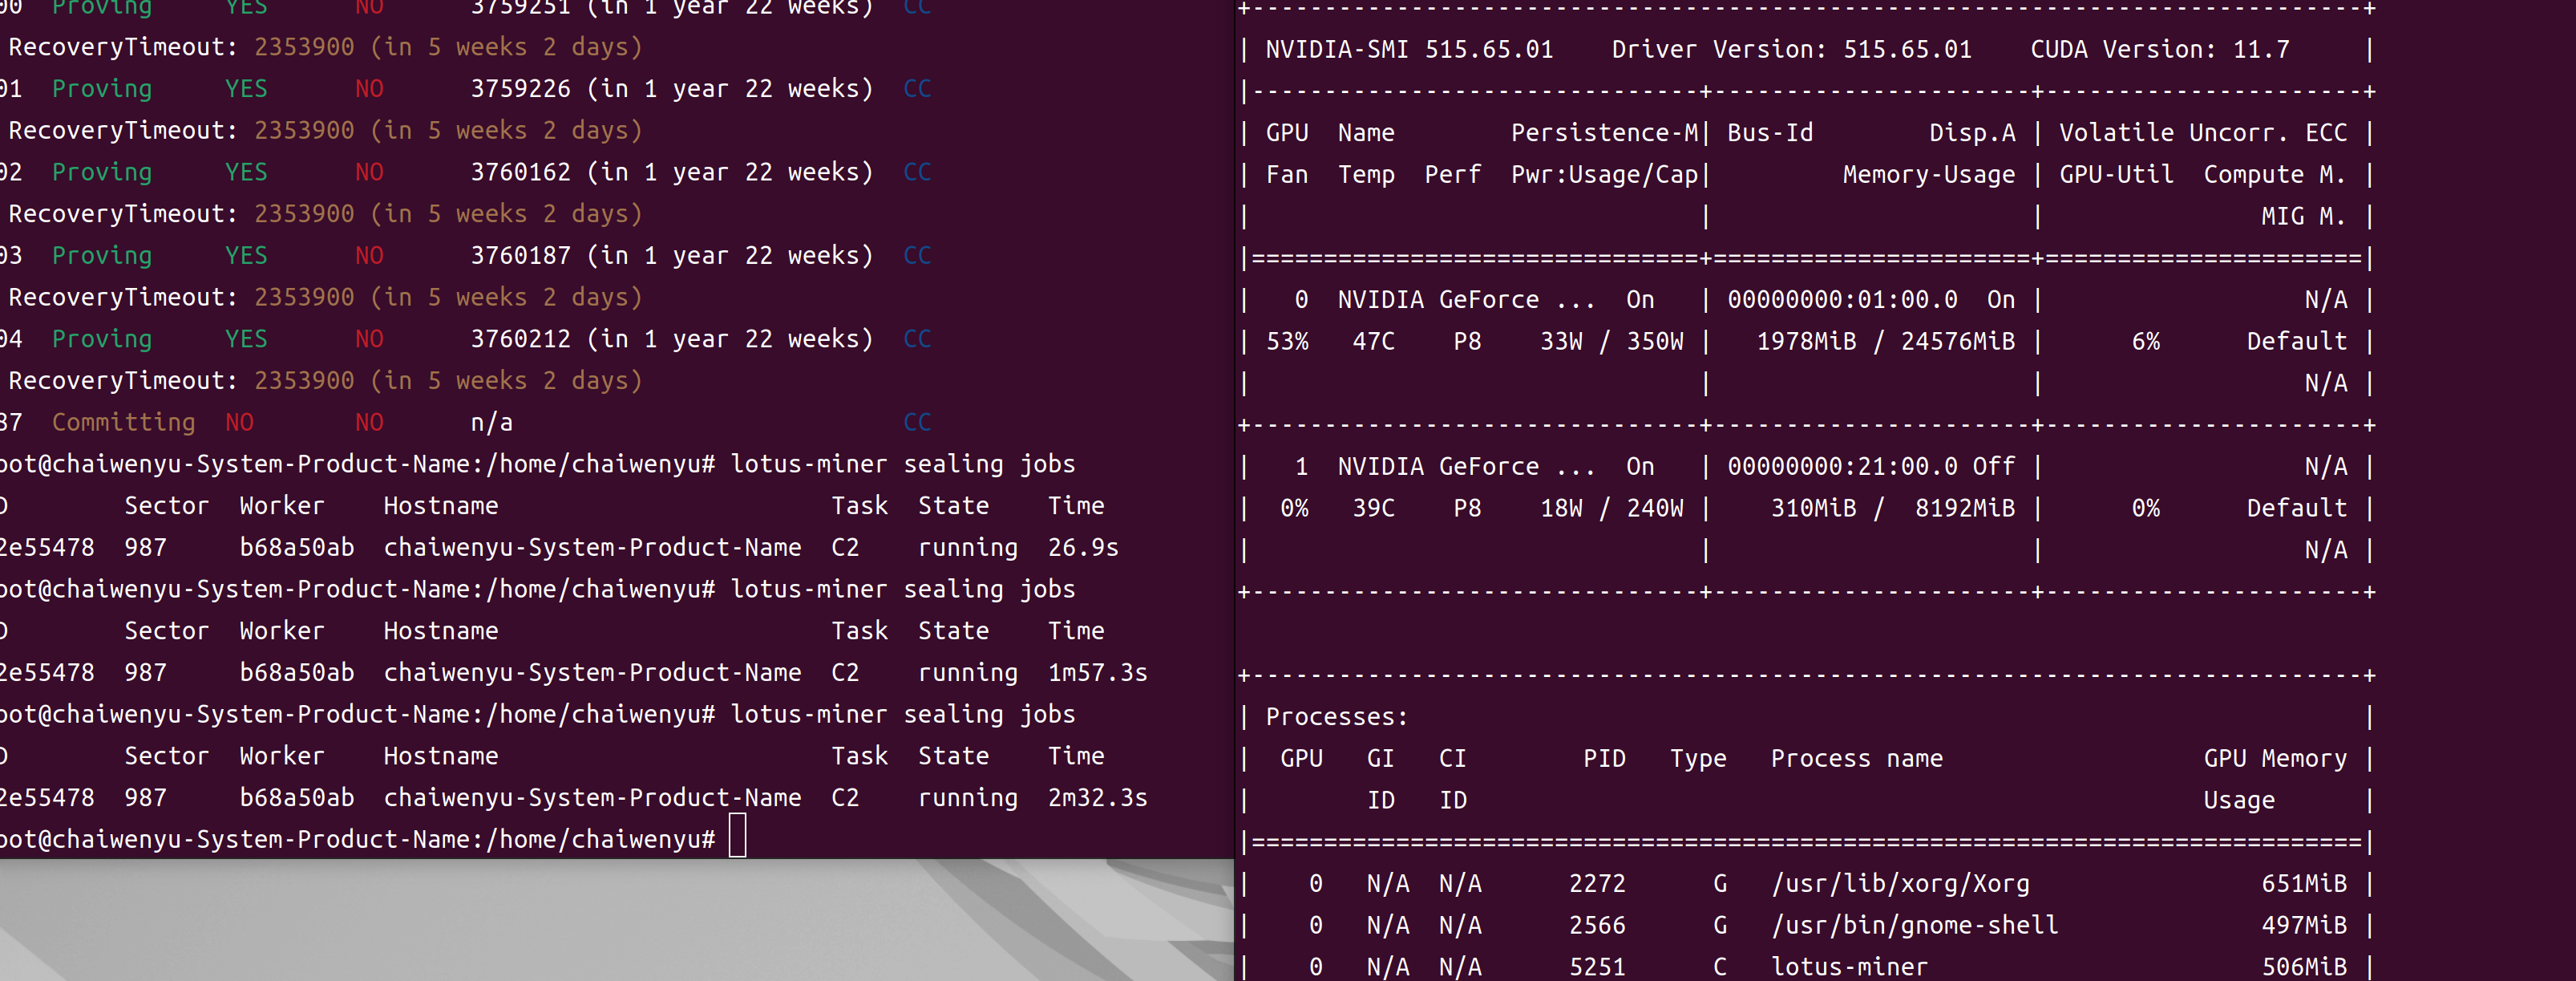Screen dimensions: 2576x981
Task: Click the "GPU Memory" column header
Action: (2274, 758)
